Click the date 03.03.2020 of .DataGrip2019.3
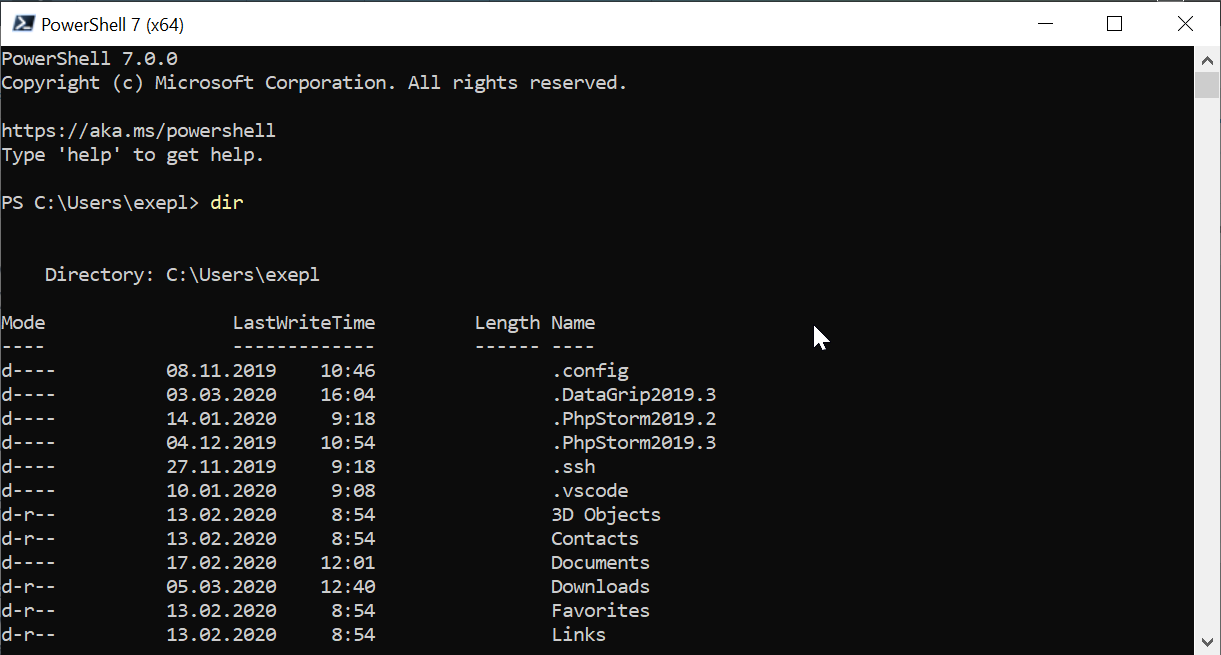 coord(221,395)
